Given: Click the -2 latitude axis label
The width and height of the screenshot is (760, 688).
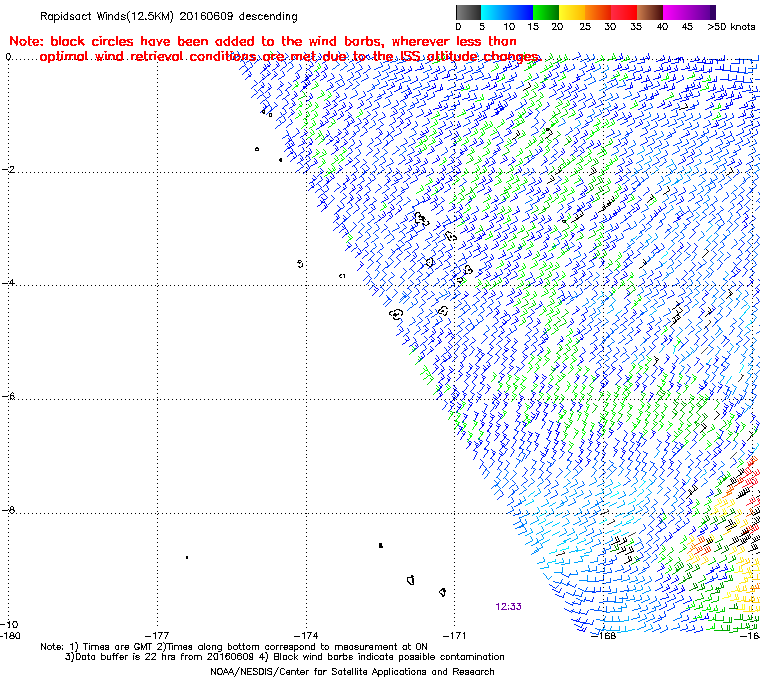Looking at the screenshot, I should pyautogui.click(x=8, y=170).
